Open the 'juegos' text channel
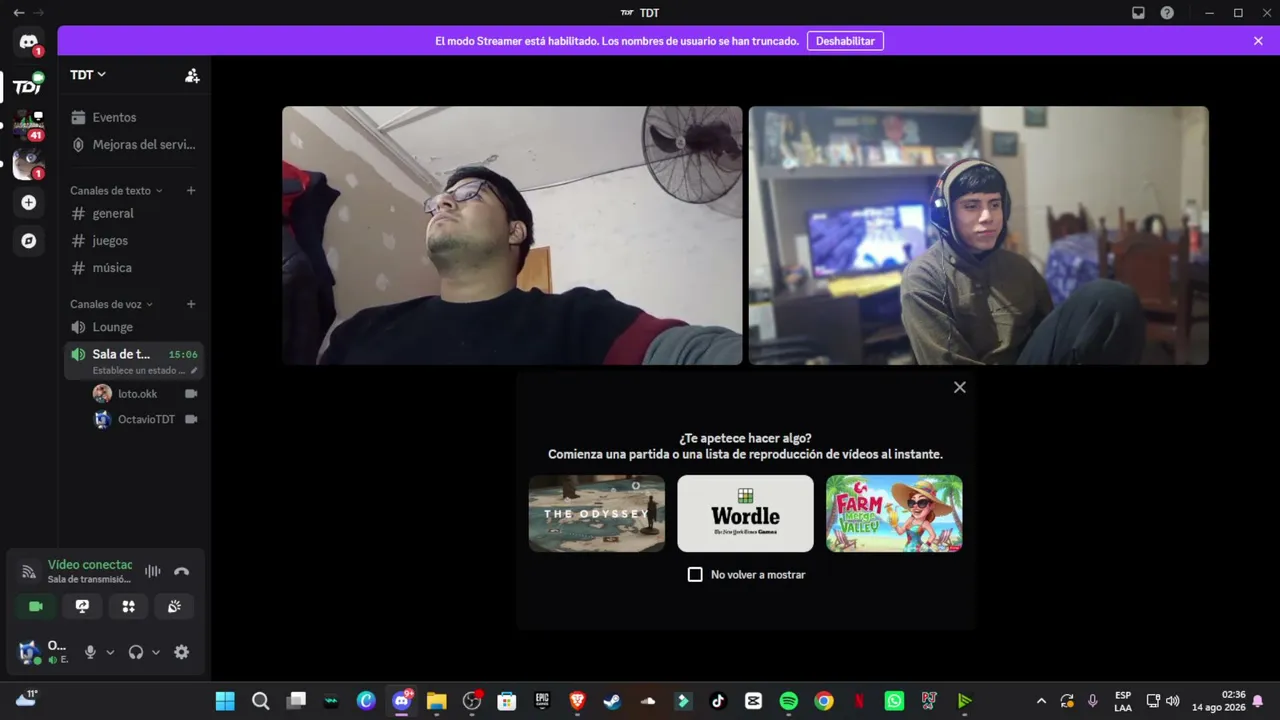 [x=134, y=240]
